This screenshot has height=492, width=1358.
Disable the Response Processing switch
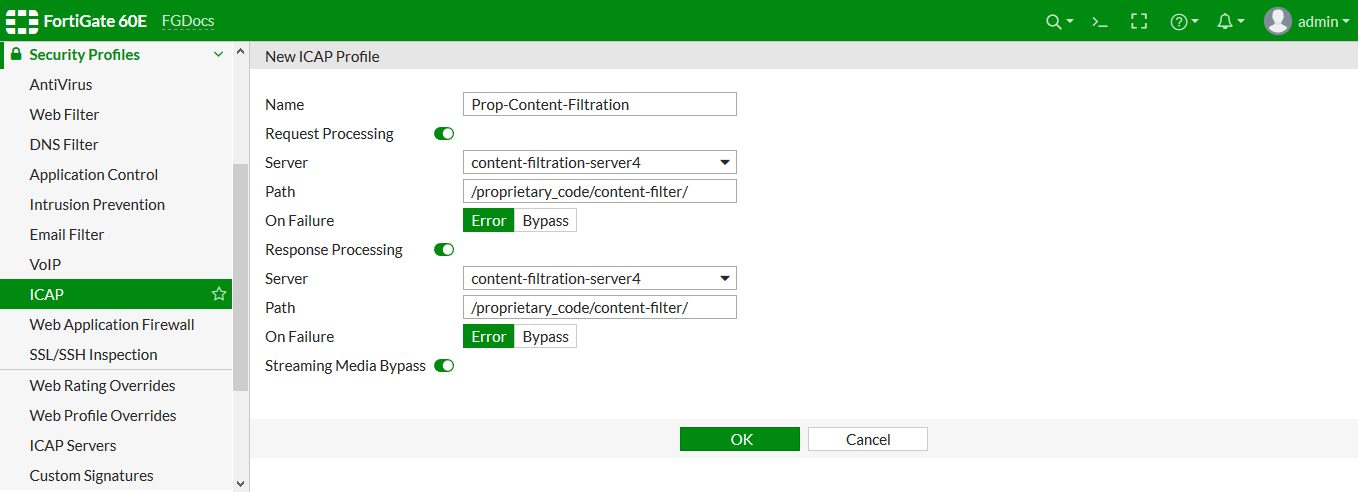tap(444, 250)
